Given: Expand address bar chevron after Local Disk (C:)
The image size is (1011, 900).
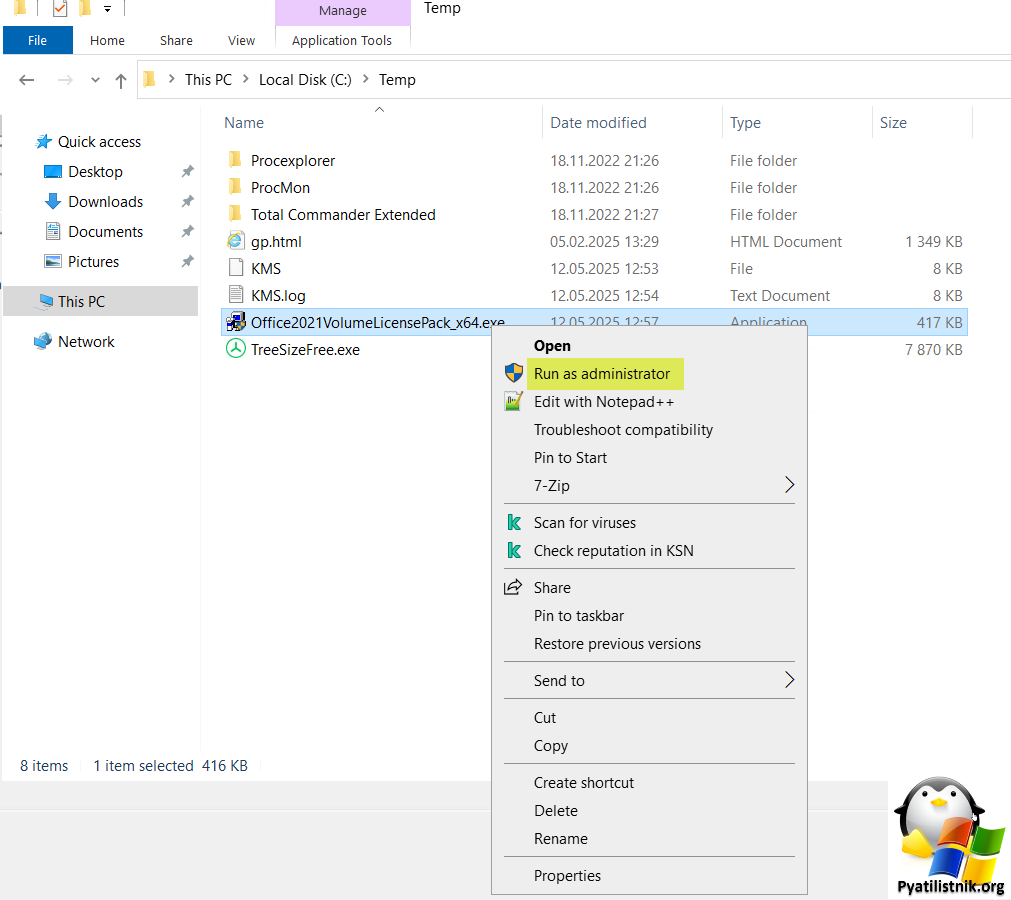Looking at the screenshot, I should coord(366,79).
